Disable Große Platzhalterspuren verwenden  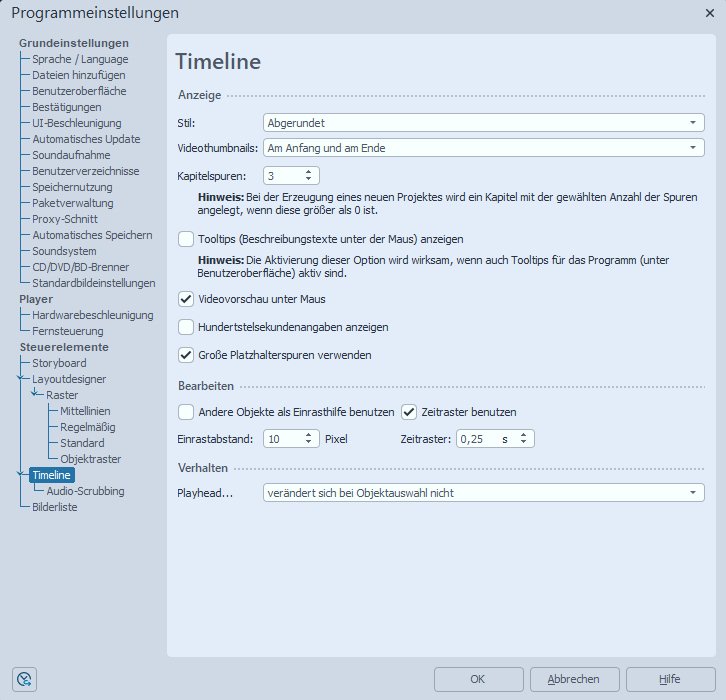pyautogui.click(x=186, y=354)
